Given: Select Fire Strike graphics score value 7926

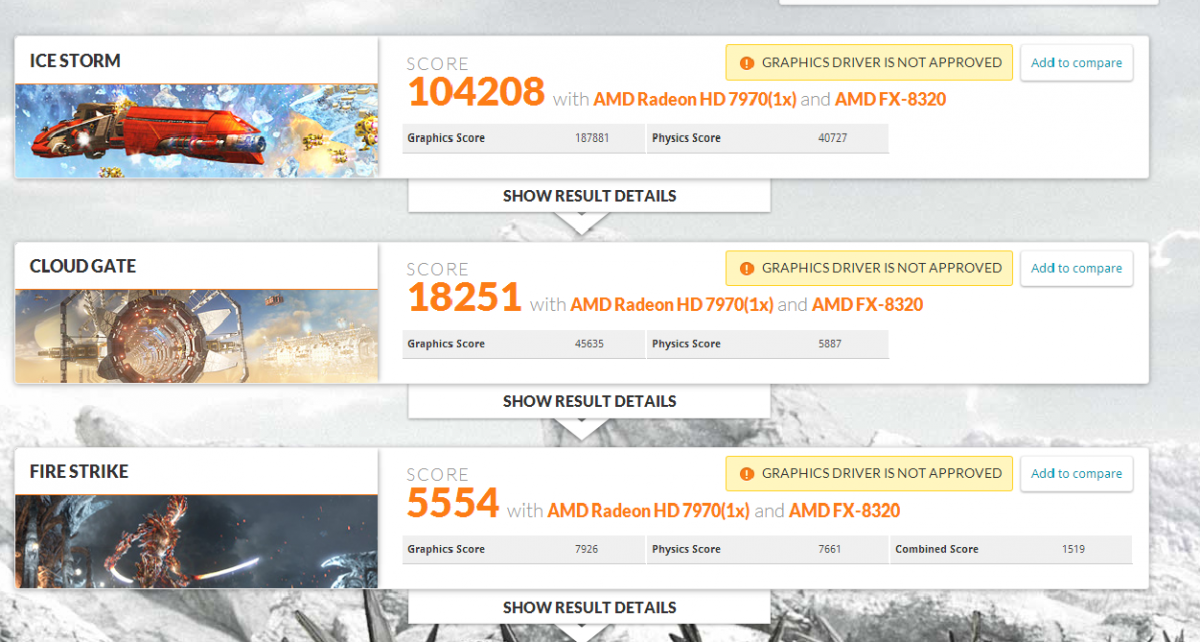Looking at the screenshot, I should [x=587, y=549].
